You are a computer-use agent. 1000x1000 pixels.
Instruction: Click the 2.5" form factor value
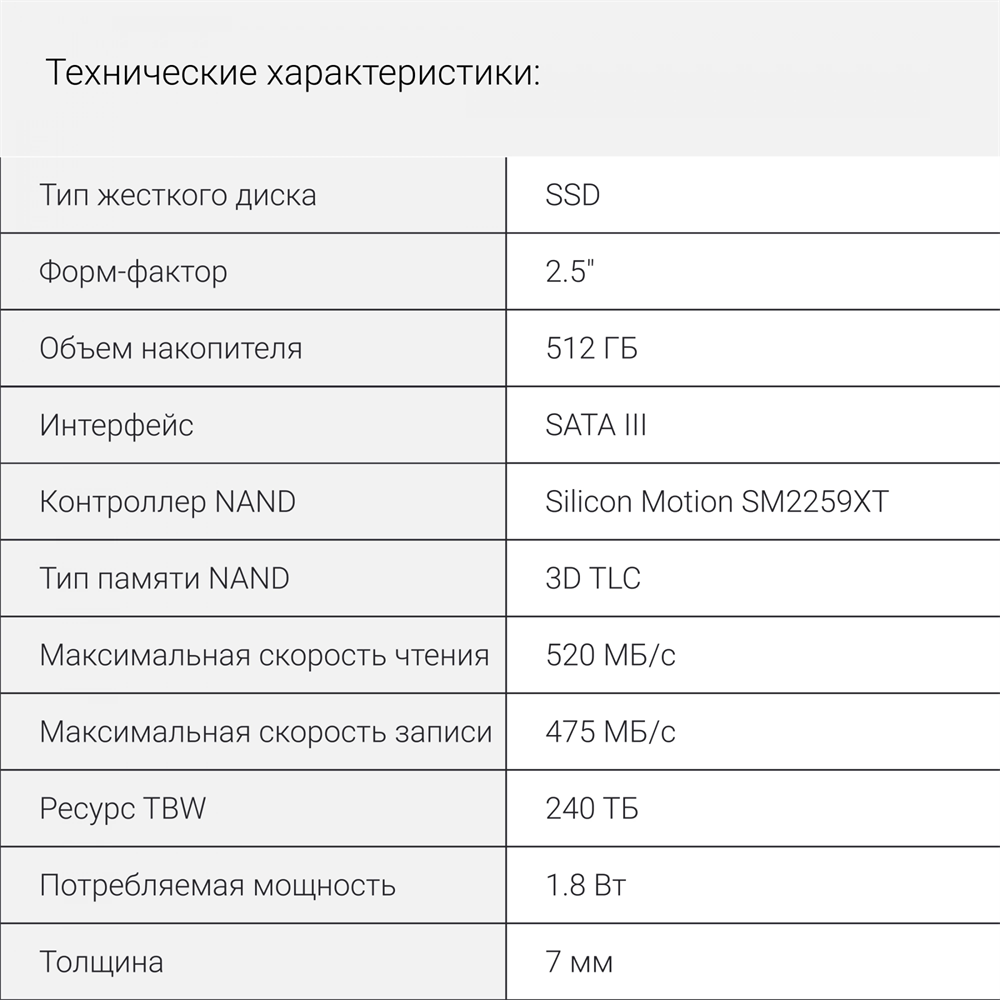570,271
